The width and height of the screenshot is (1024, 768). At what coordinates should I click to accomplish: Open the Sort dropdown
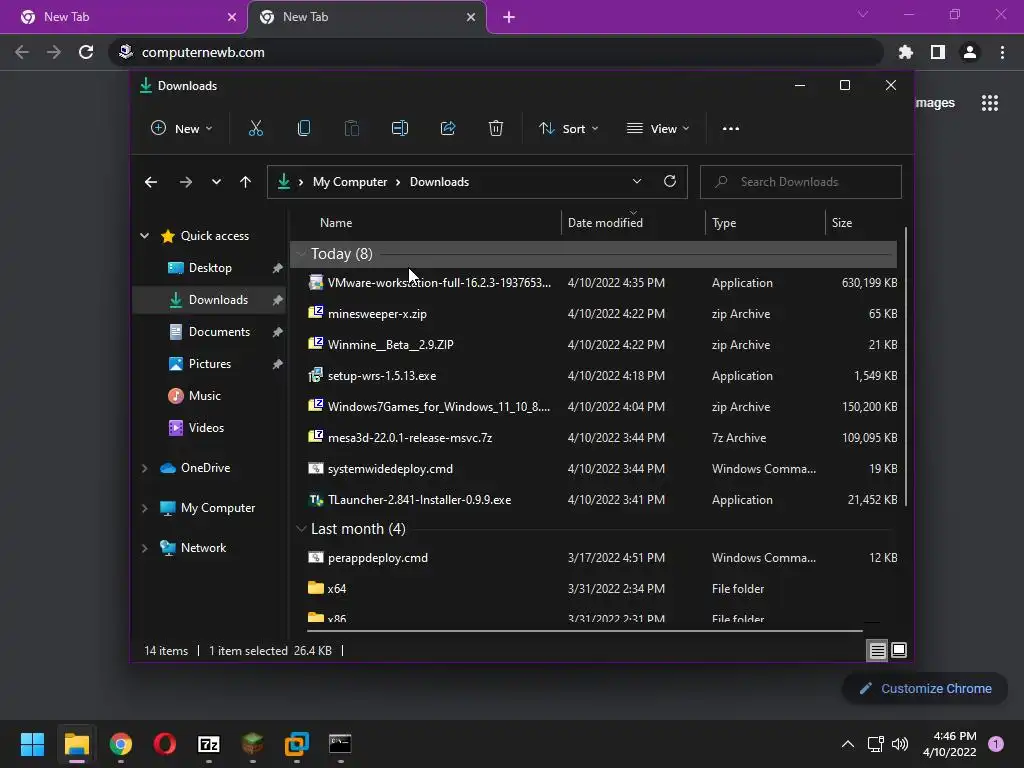[x=568, y=129]
